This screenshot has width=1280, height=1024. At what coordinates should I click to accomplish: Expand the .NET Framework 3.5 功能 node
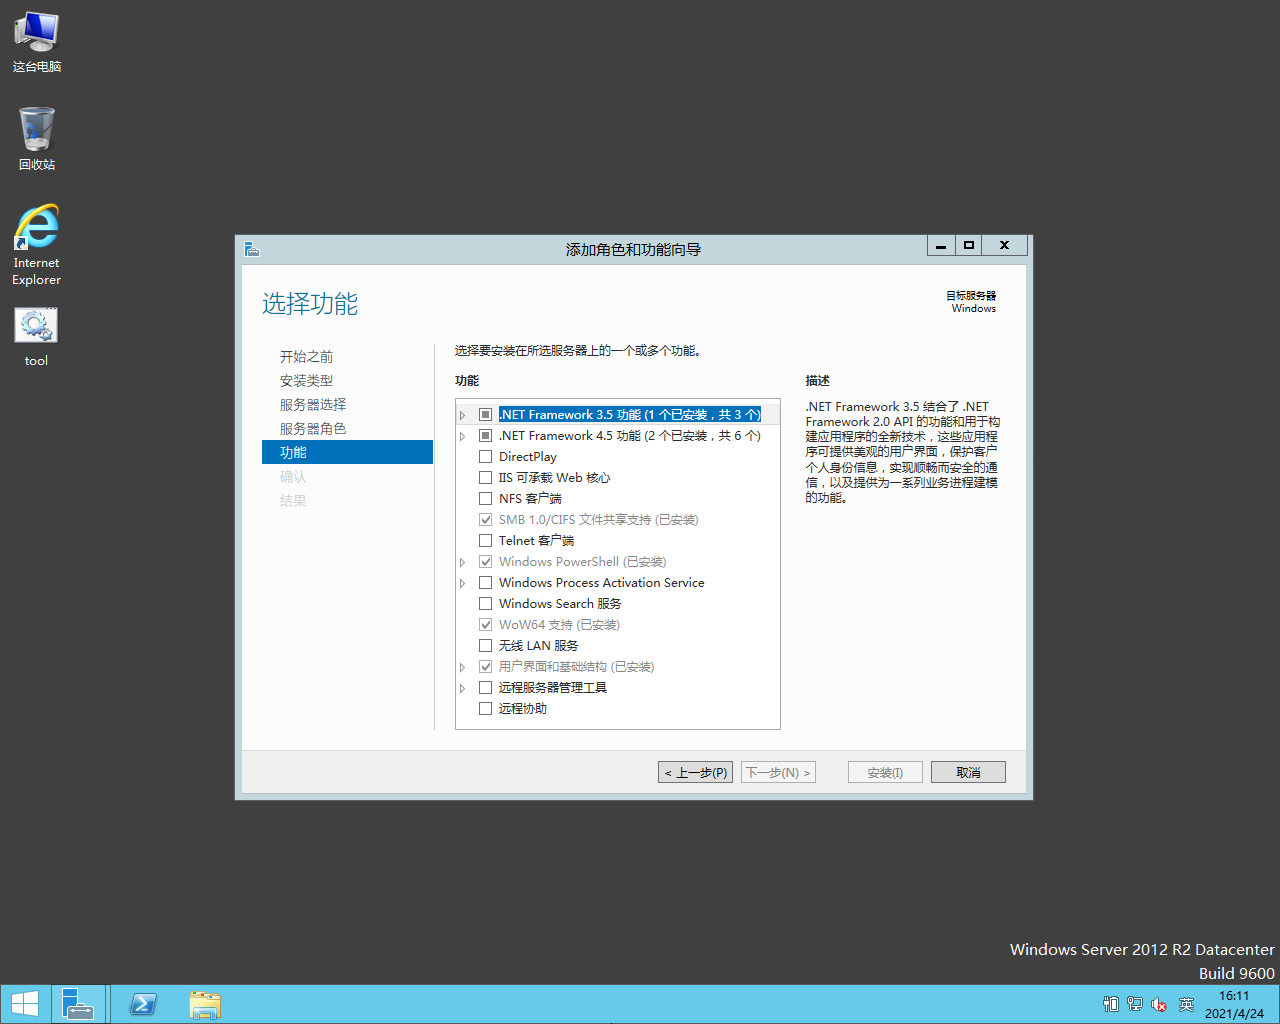(462, 415)
